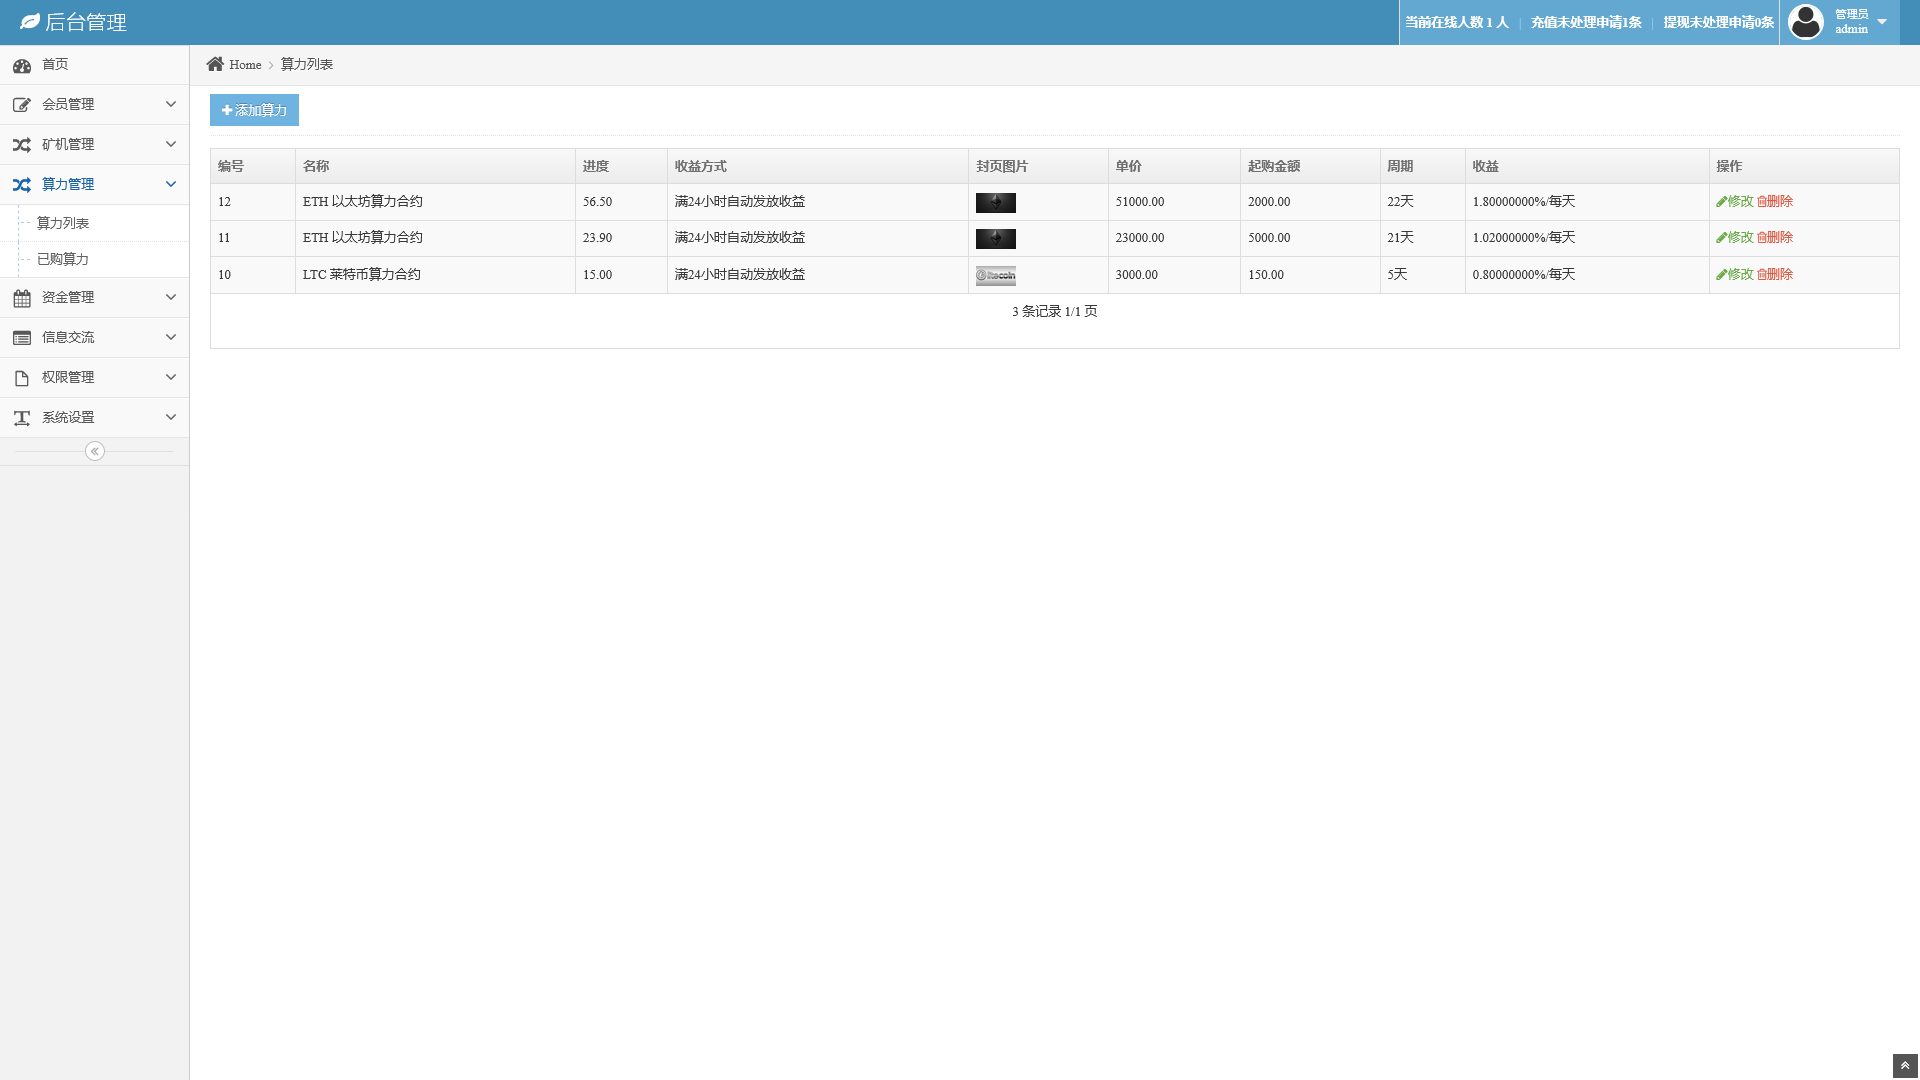Click 修改 for contract number 11
Image resolution: width=1920 pixels, height=1080 pixels.
point(1735,237)
